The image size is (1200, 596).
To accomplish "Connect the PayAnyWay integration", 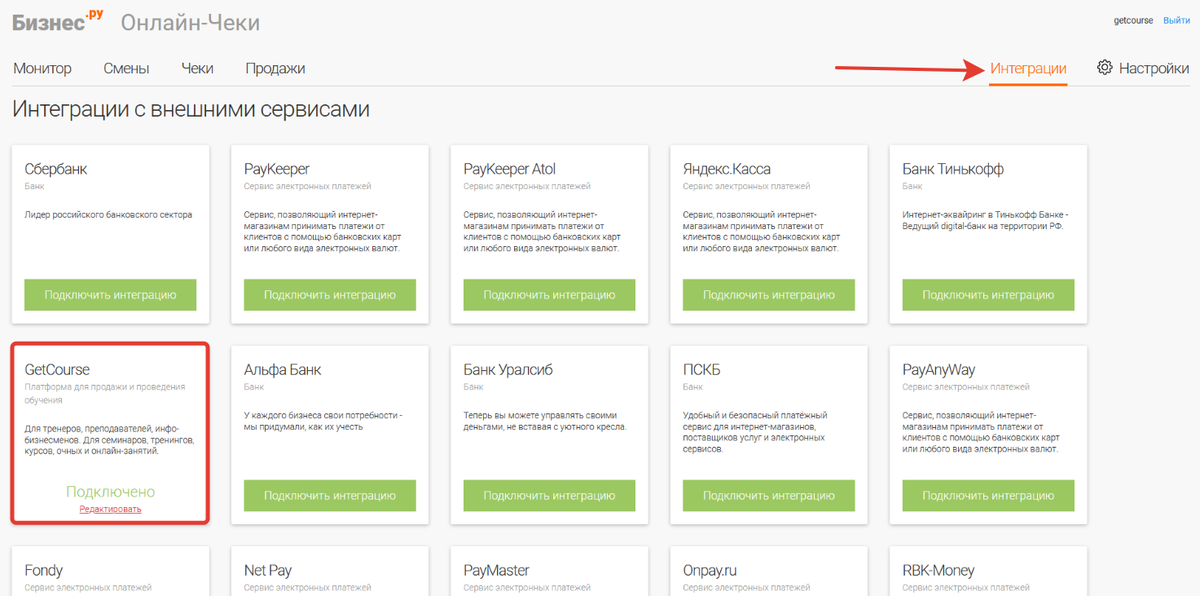I will coord(988,496).
